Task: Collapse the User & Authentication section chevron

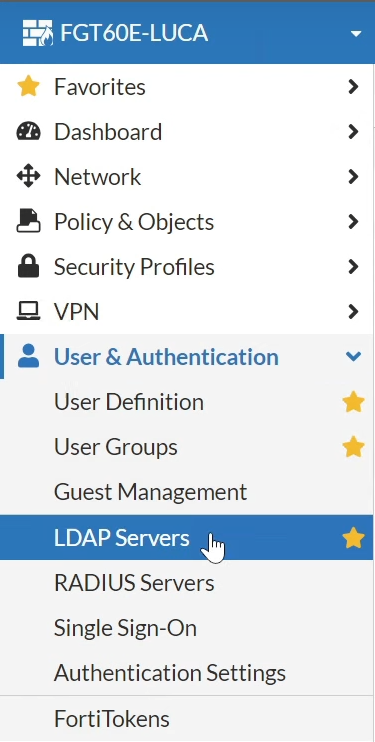Action: tap(353, 356)
